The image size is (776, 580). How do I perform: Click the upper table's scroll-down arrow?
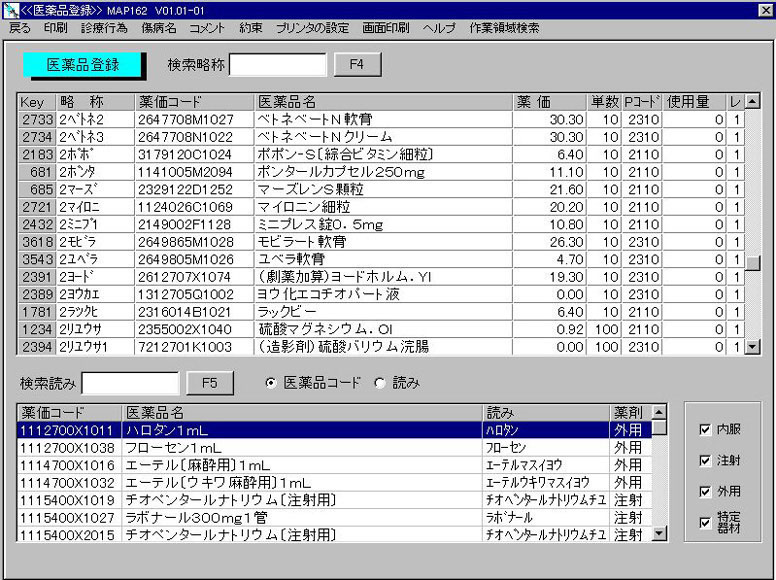click(x=753, y=347)
